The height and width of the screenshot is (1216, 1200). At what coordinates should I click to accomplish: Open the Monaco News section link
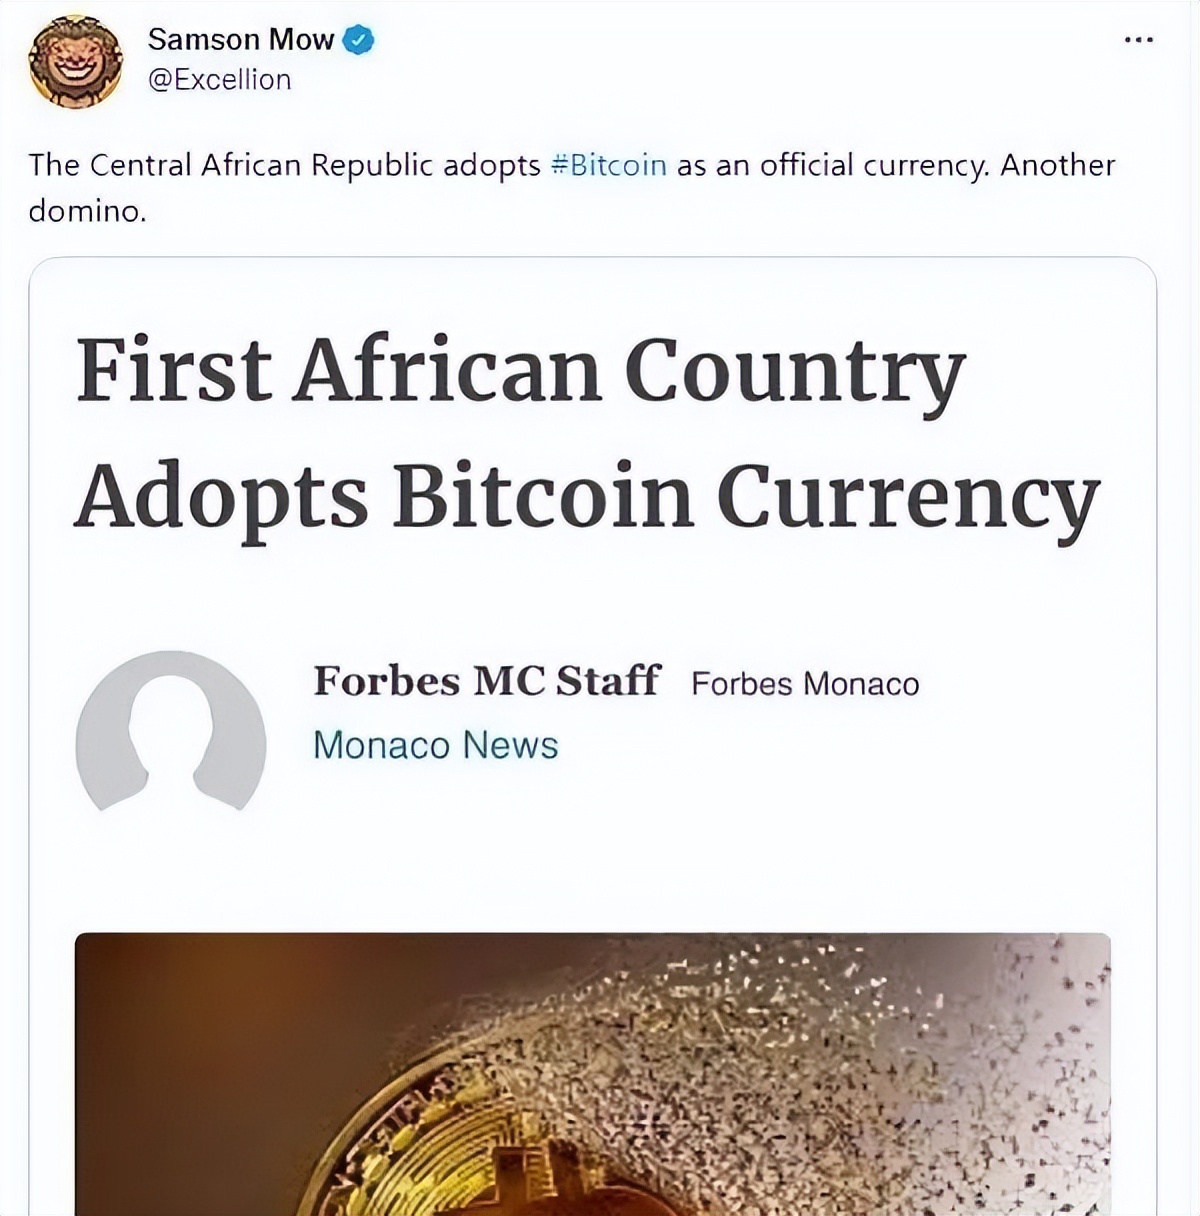(x=435, y=745)
